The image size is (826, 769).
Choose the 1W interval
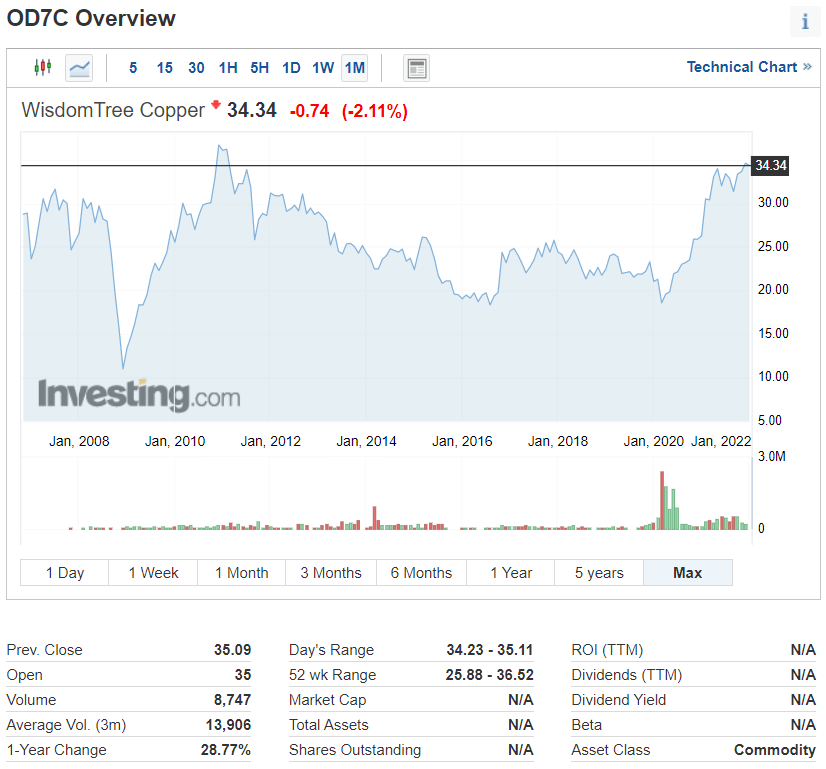click(x=323, y=68)
